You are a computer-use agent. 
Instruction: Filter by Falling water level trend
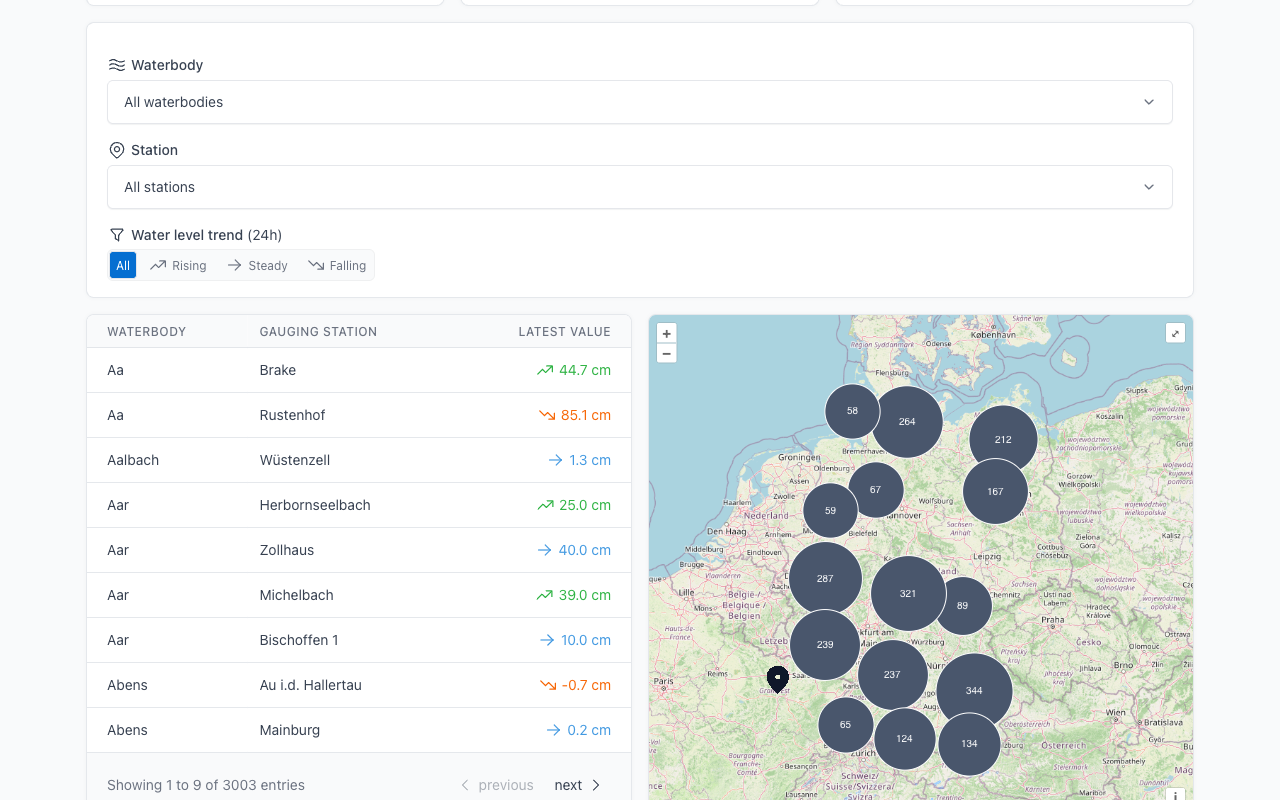point(337,265)
